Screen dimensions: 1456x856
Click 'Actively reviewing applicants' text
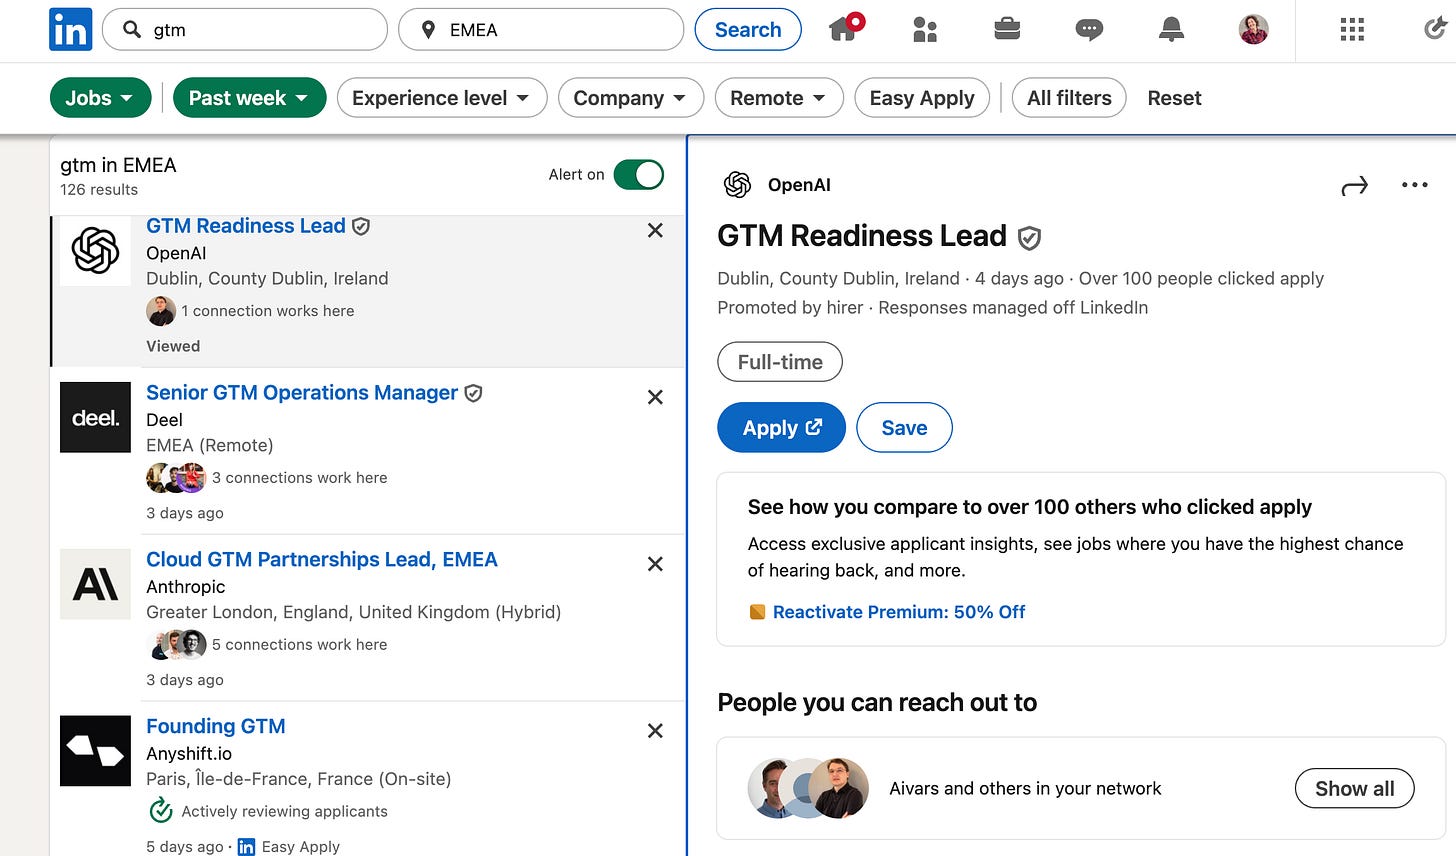(284, 812)
